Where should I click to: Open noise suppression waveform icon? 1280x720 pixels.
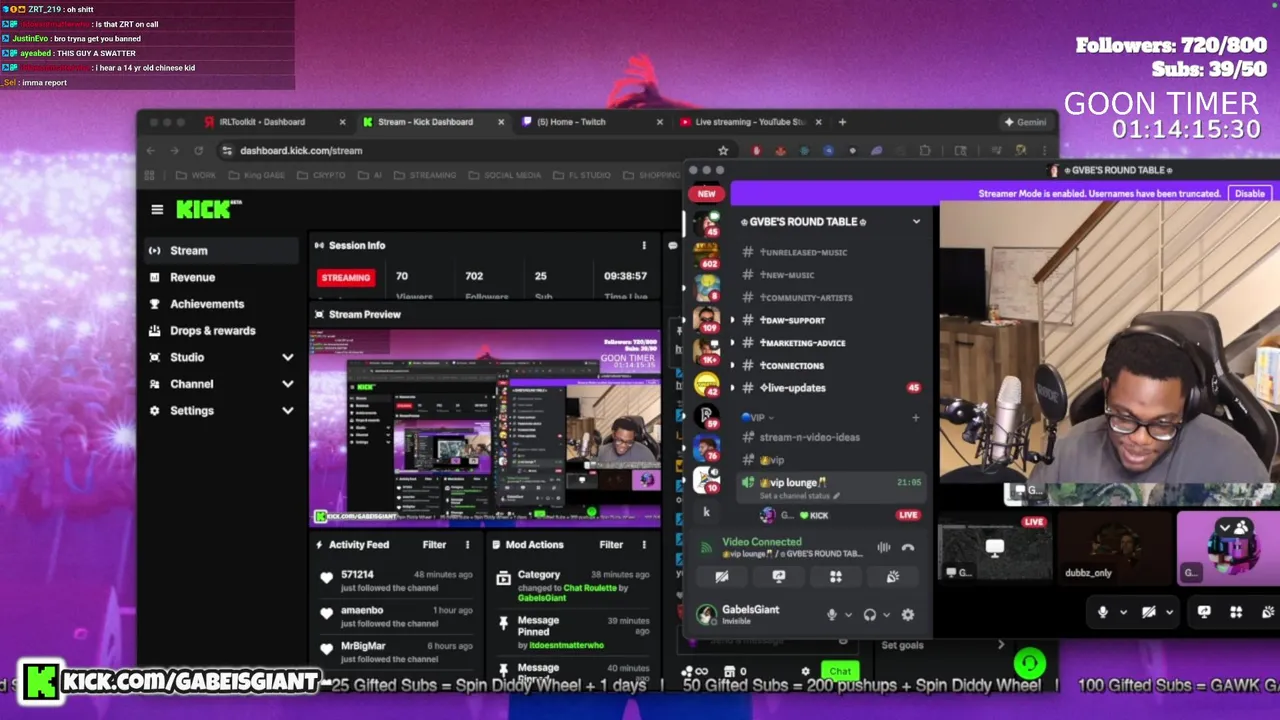[x=884, y=547]
